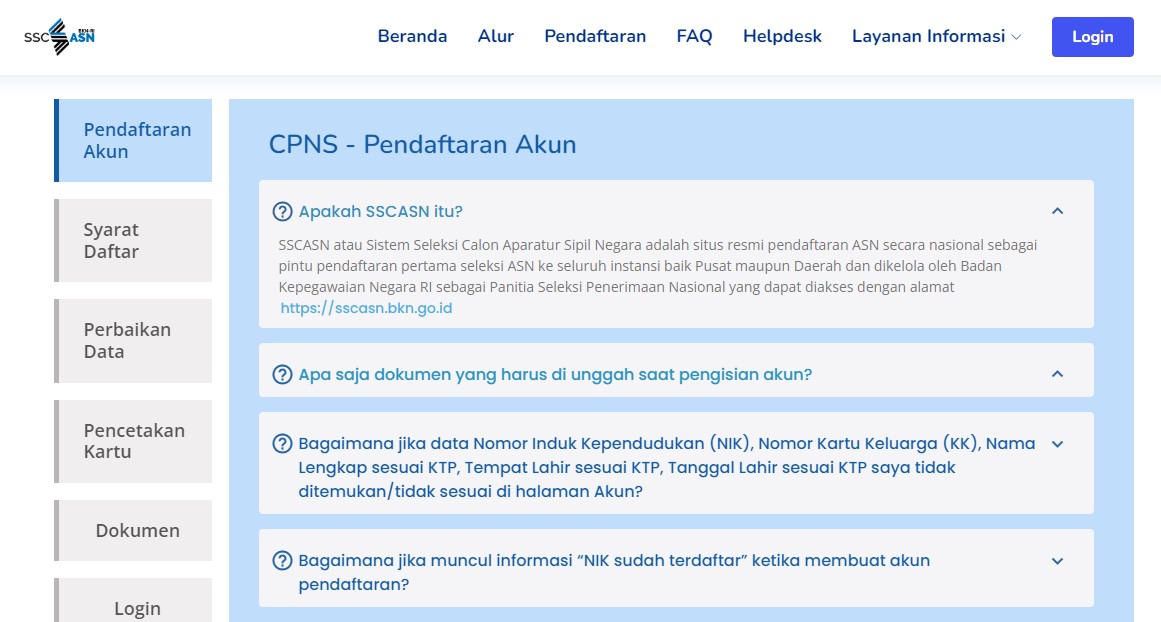Click question mark icon beside Apakah SSCASN itu

point(282,212)
